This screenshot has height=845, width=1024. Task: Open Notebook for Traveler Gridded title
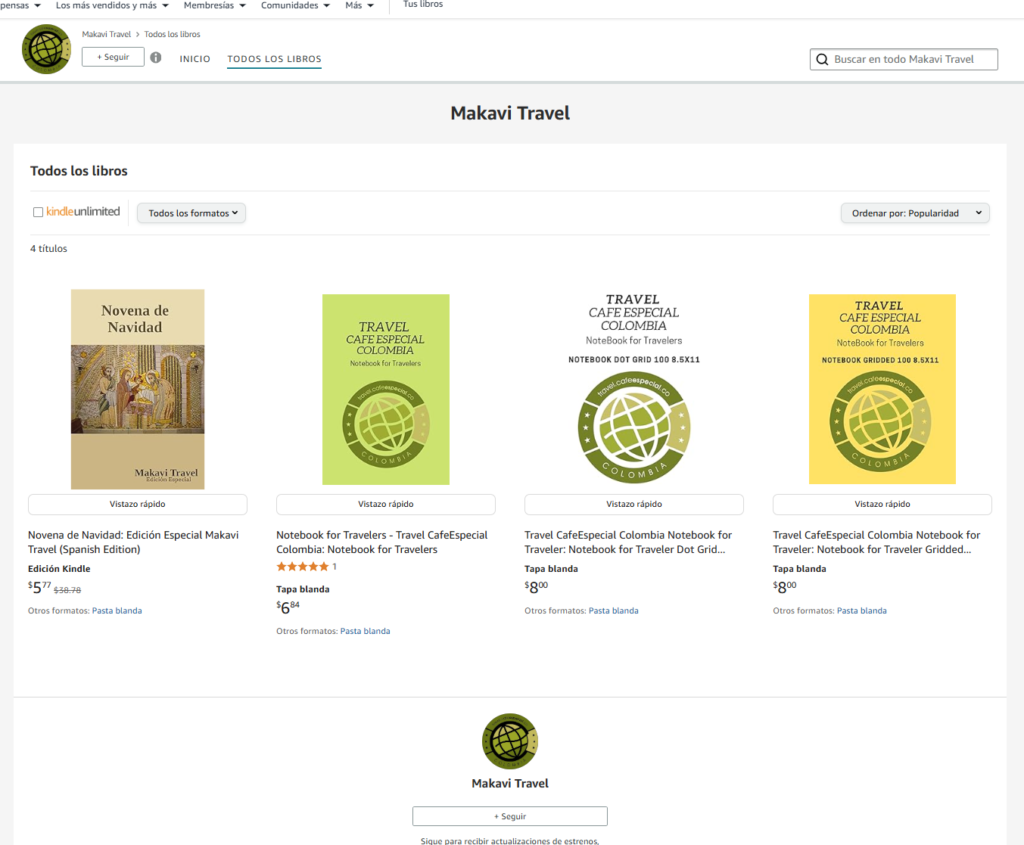[x=877, y=542]
